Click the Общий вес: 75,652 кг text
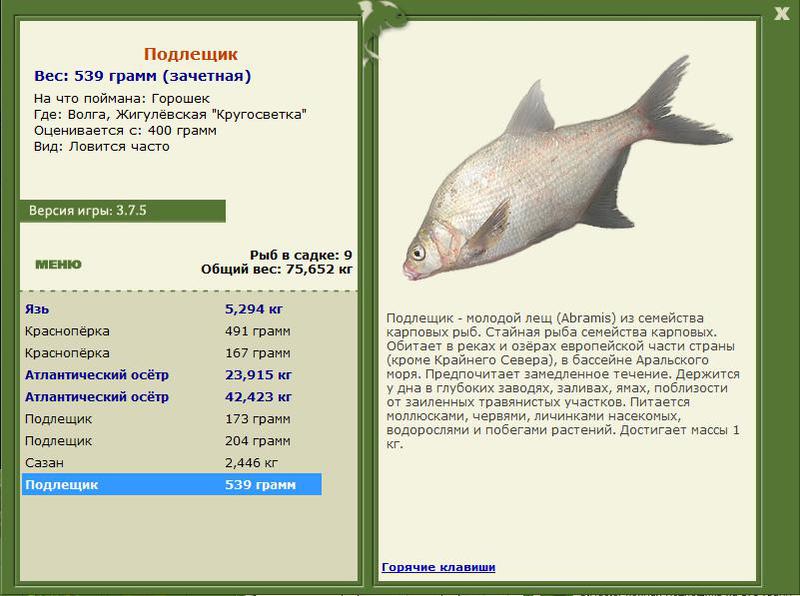 (277, 269)
